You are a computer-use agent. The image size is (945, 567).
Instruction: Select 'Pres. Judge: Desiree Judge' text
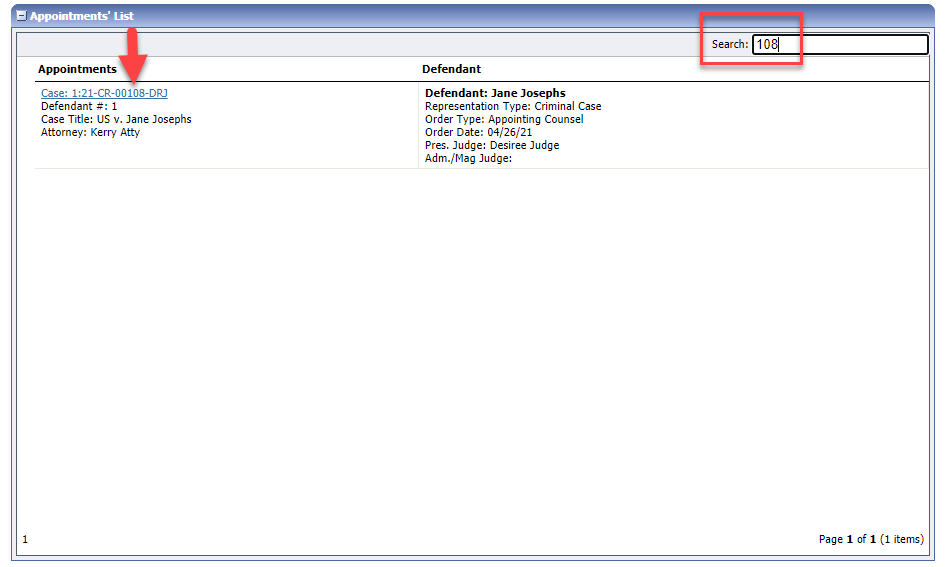pyautogui.click(x=492, y=145)
